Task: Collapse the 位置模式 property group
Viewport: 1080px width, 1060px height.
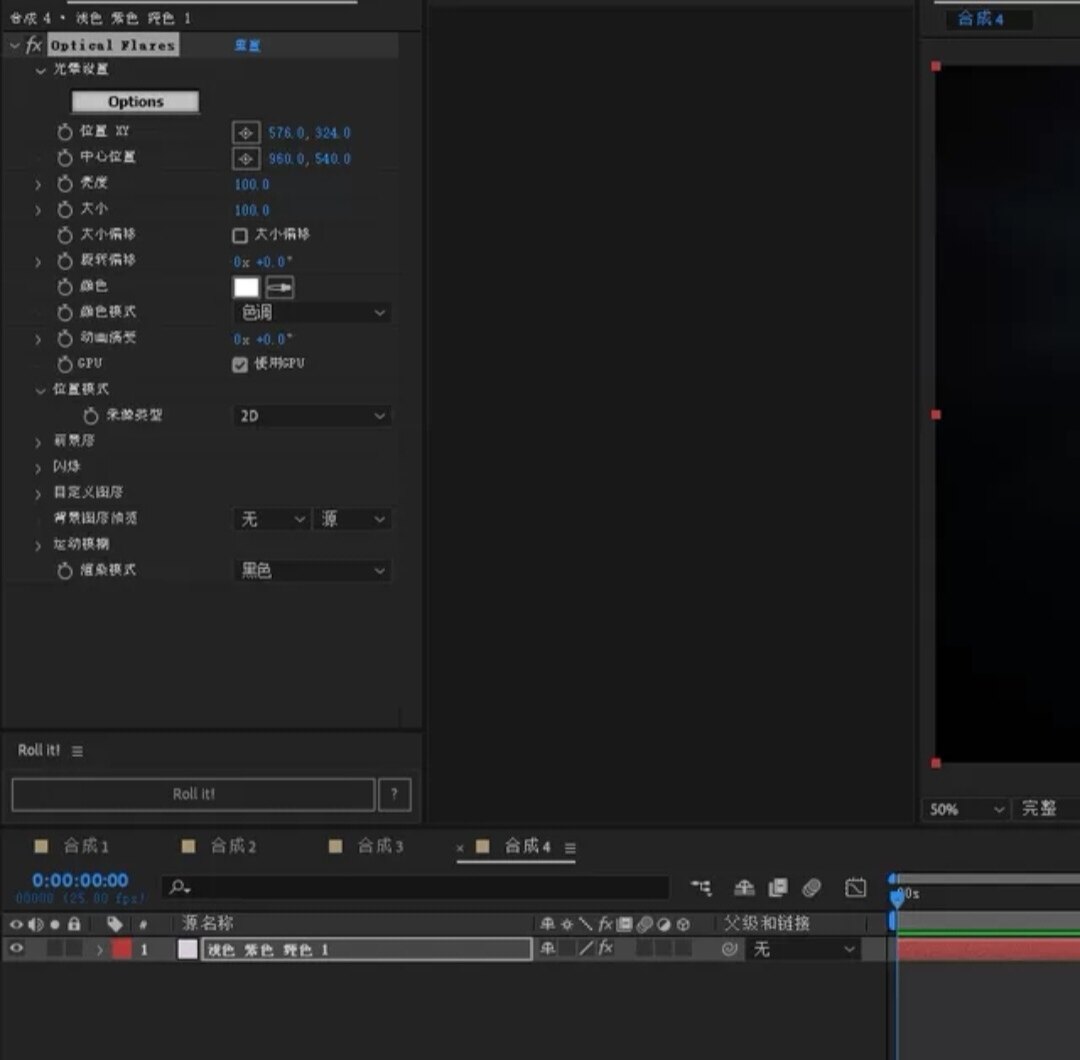Action: (x=40, y=390)
